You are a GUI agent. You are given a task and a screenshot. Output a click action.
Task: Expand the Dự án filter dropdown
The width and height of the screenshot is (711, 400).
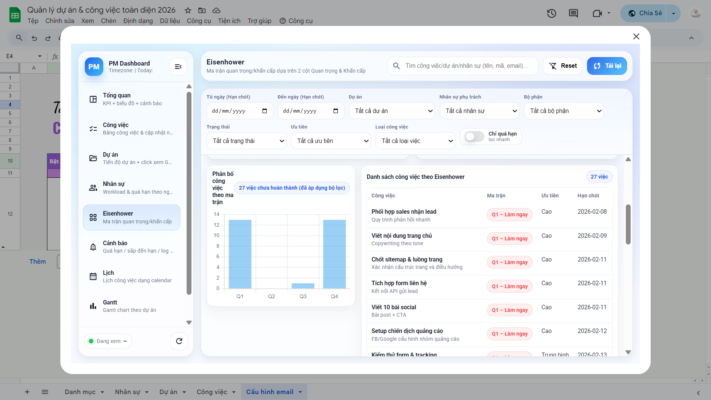coord(391,111)
